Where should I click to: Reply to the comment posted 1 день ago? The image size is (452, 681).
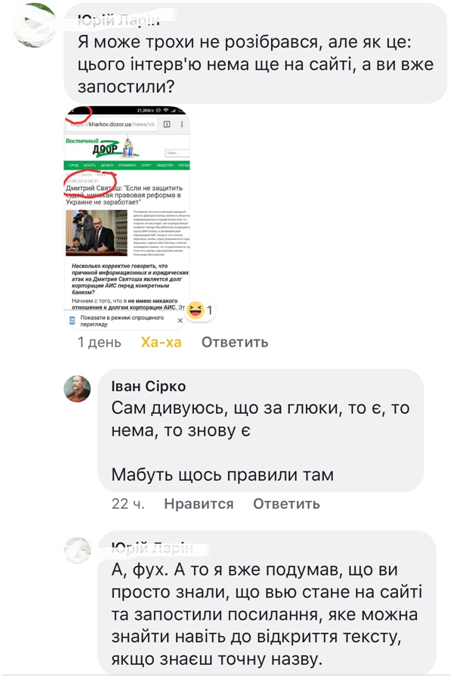(234, 342)
